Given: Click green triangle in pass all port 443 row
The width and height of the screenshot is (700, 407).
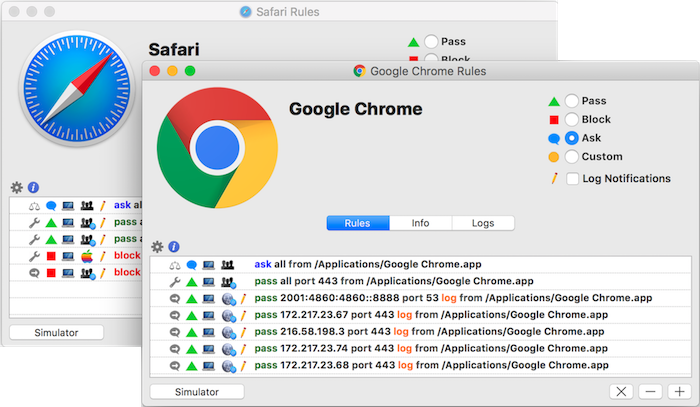Looking at the screenshot, I should click(x=192, y=282).
